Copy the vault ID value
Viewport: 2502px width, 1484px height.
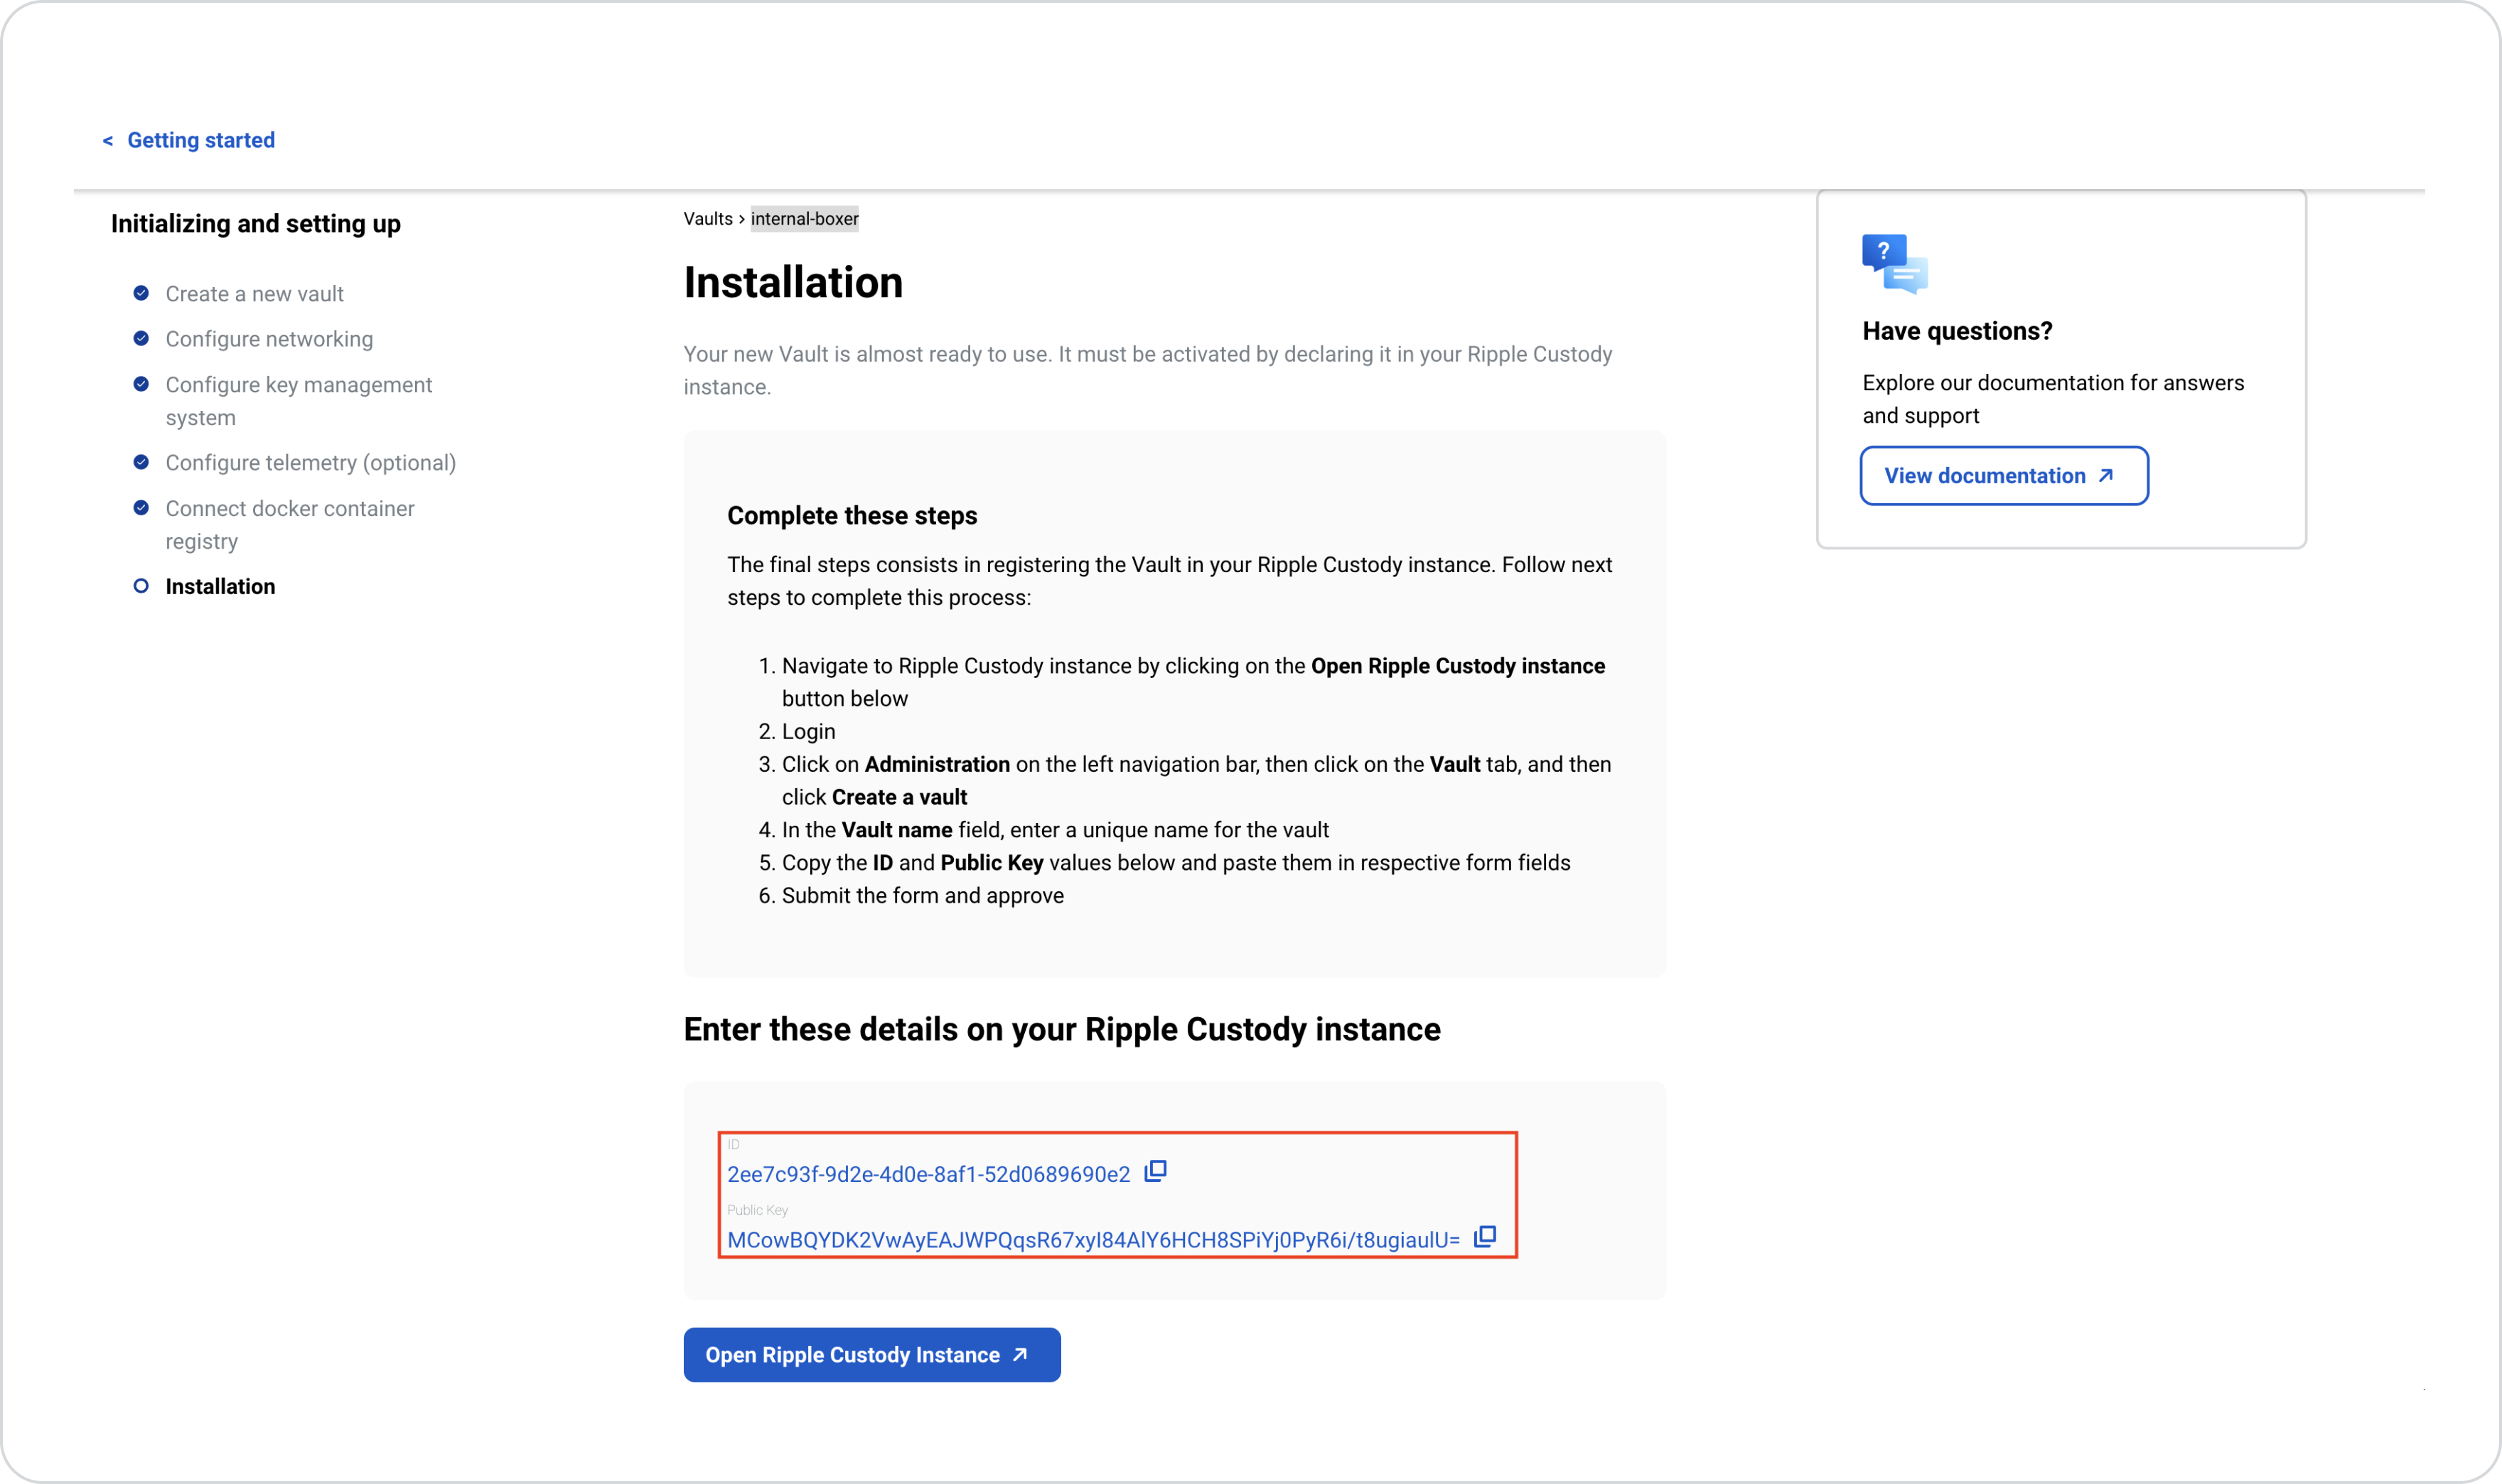tap(1156, 1171)
